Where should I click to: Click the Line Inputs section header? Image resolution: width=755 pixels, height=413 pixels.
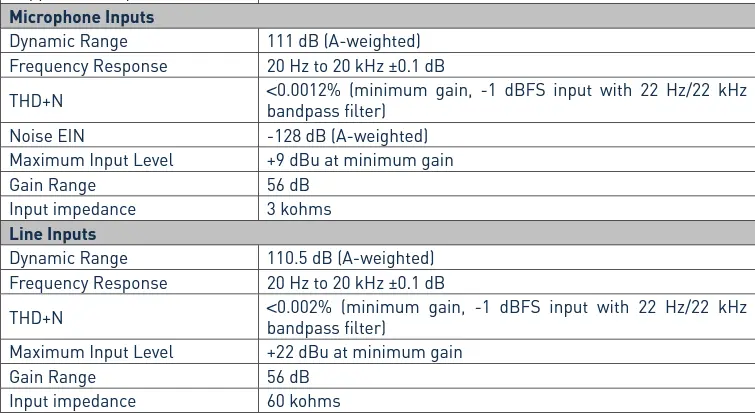coord(52,233)
